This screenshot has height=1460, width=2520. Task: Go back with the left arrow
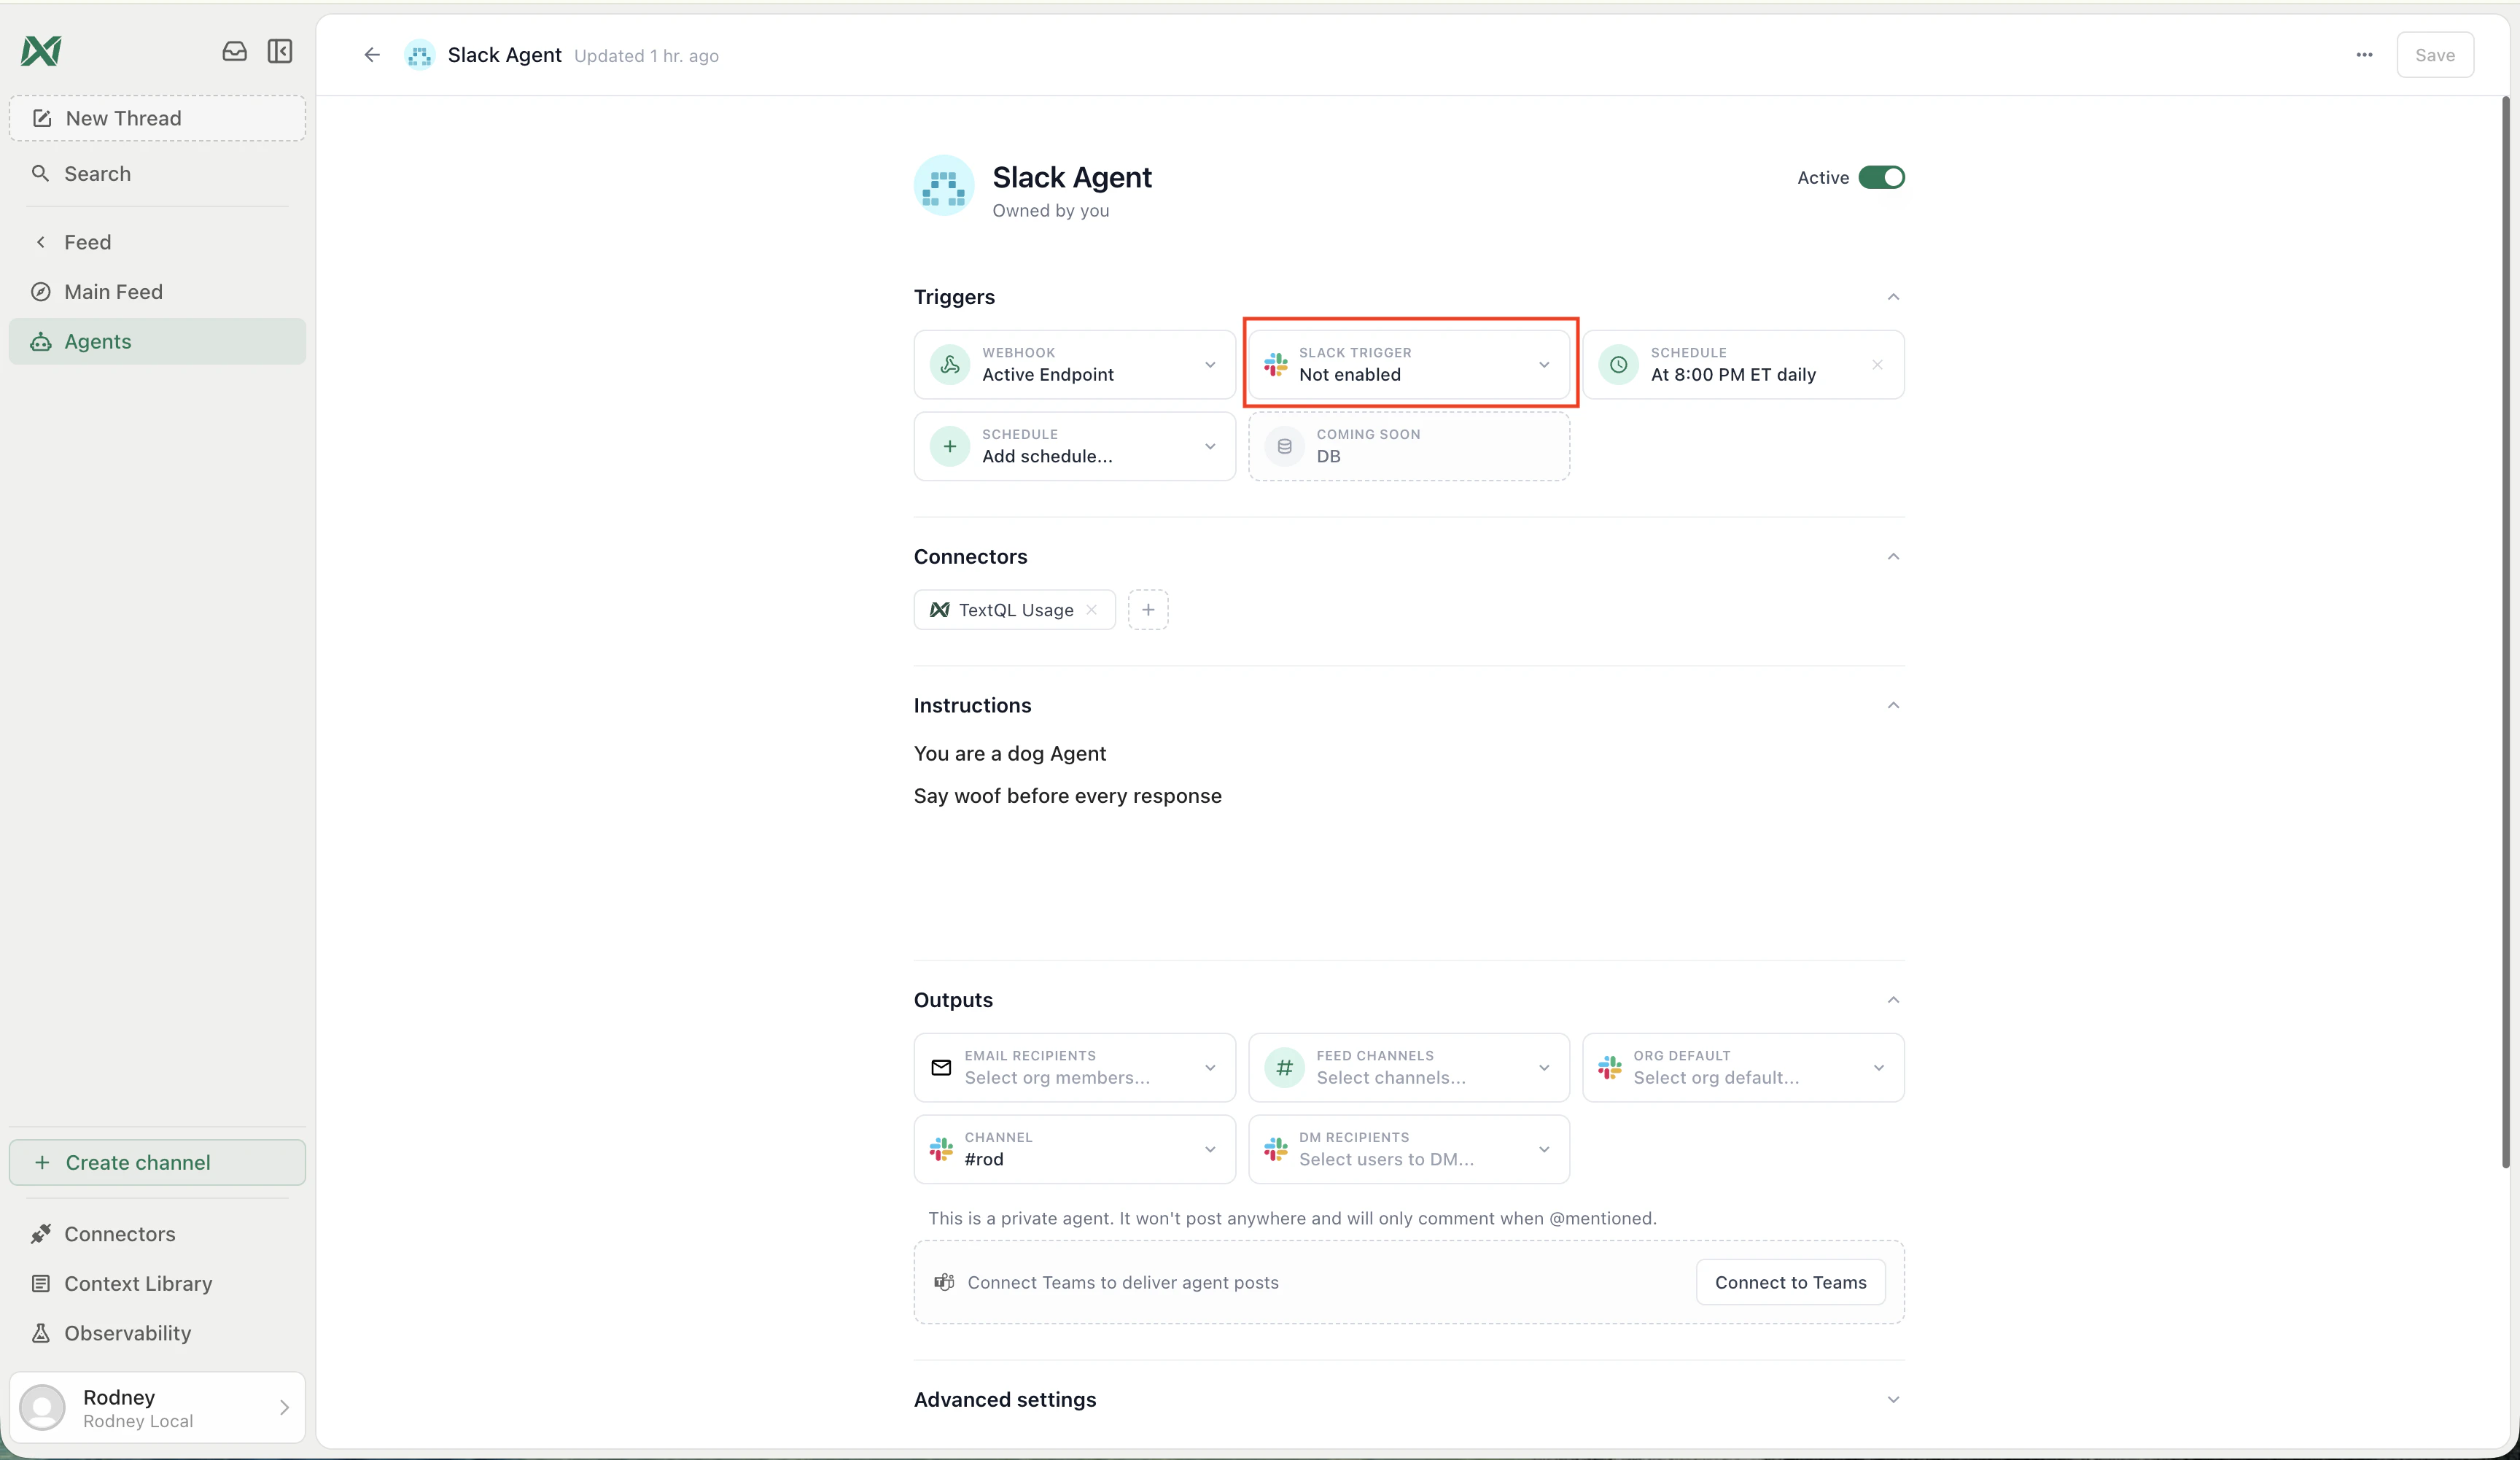[372, 55]
